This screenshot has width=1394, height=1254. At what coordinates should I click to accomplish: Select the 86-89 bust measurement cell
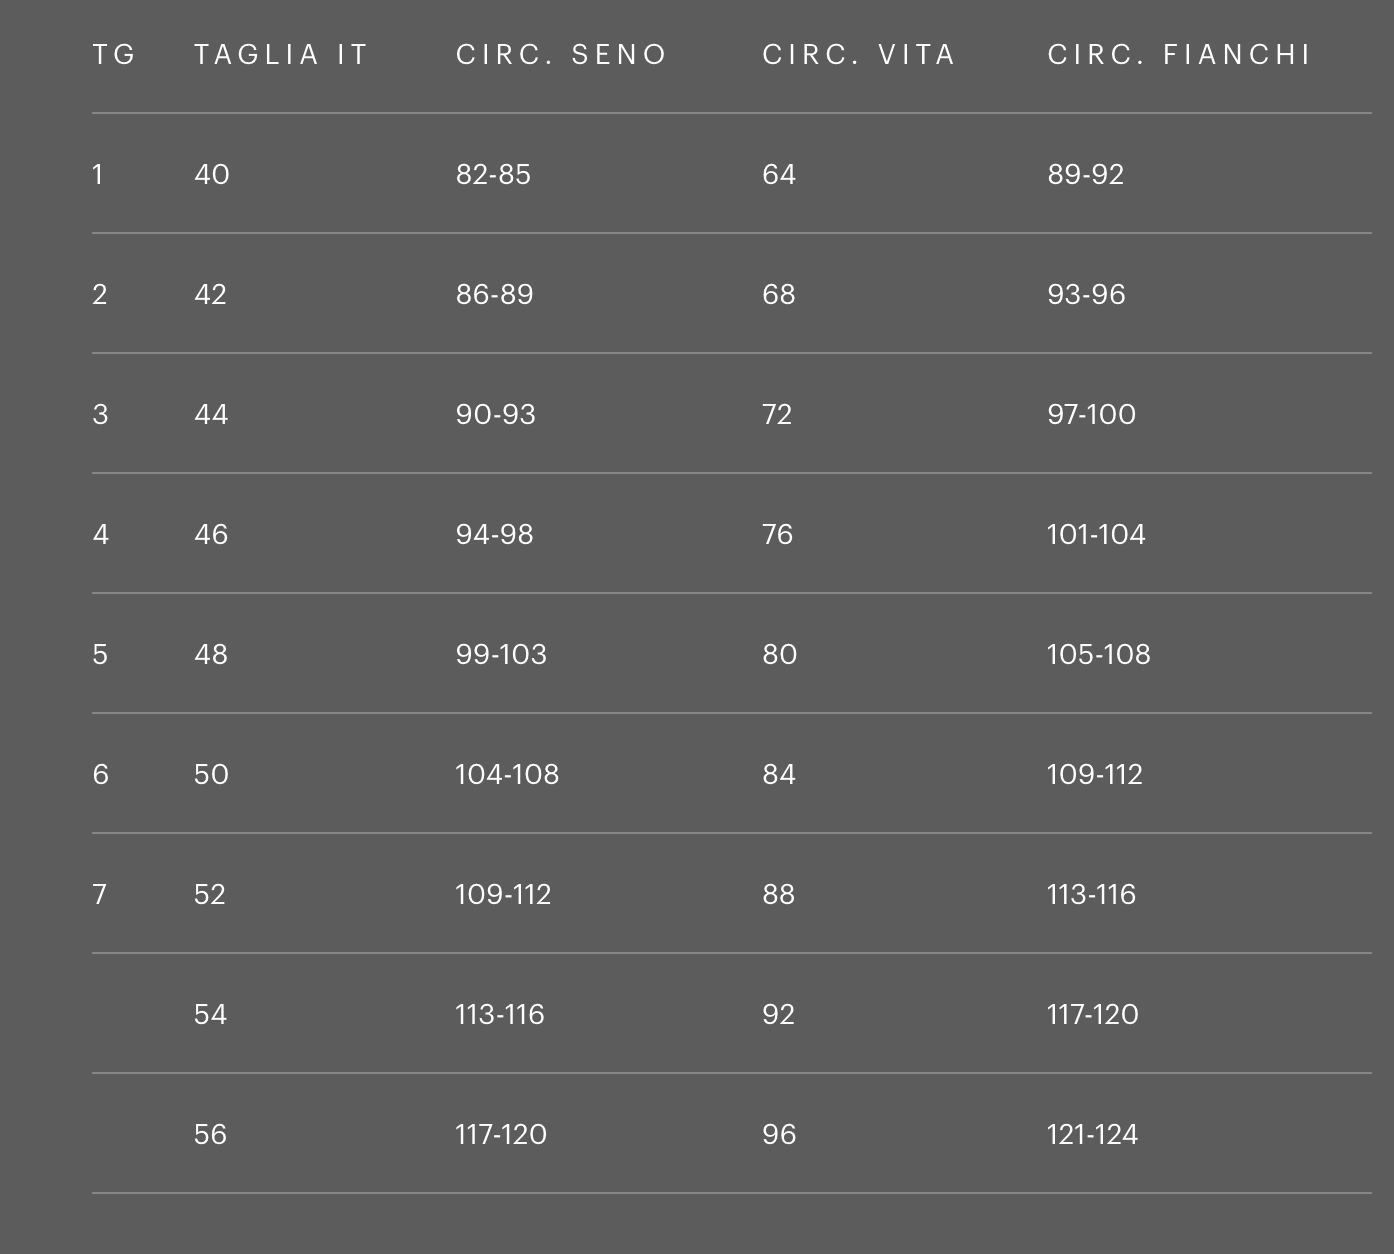click(x=494, y=294)
